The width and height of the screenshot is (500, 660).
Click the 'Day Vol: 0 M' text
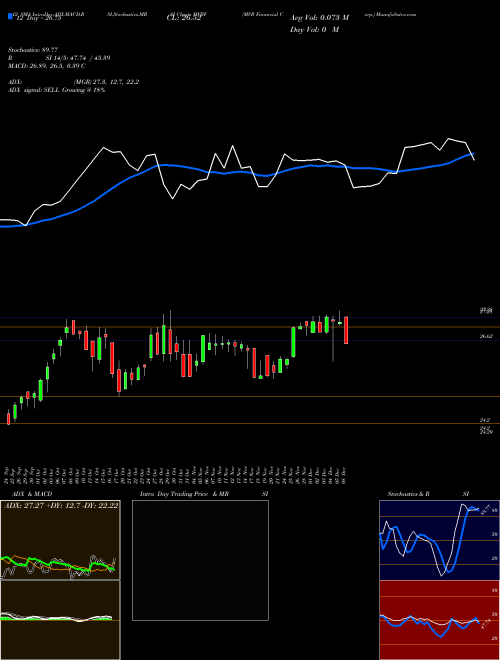(314, 30)
